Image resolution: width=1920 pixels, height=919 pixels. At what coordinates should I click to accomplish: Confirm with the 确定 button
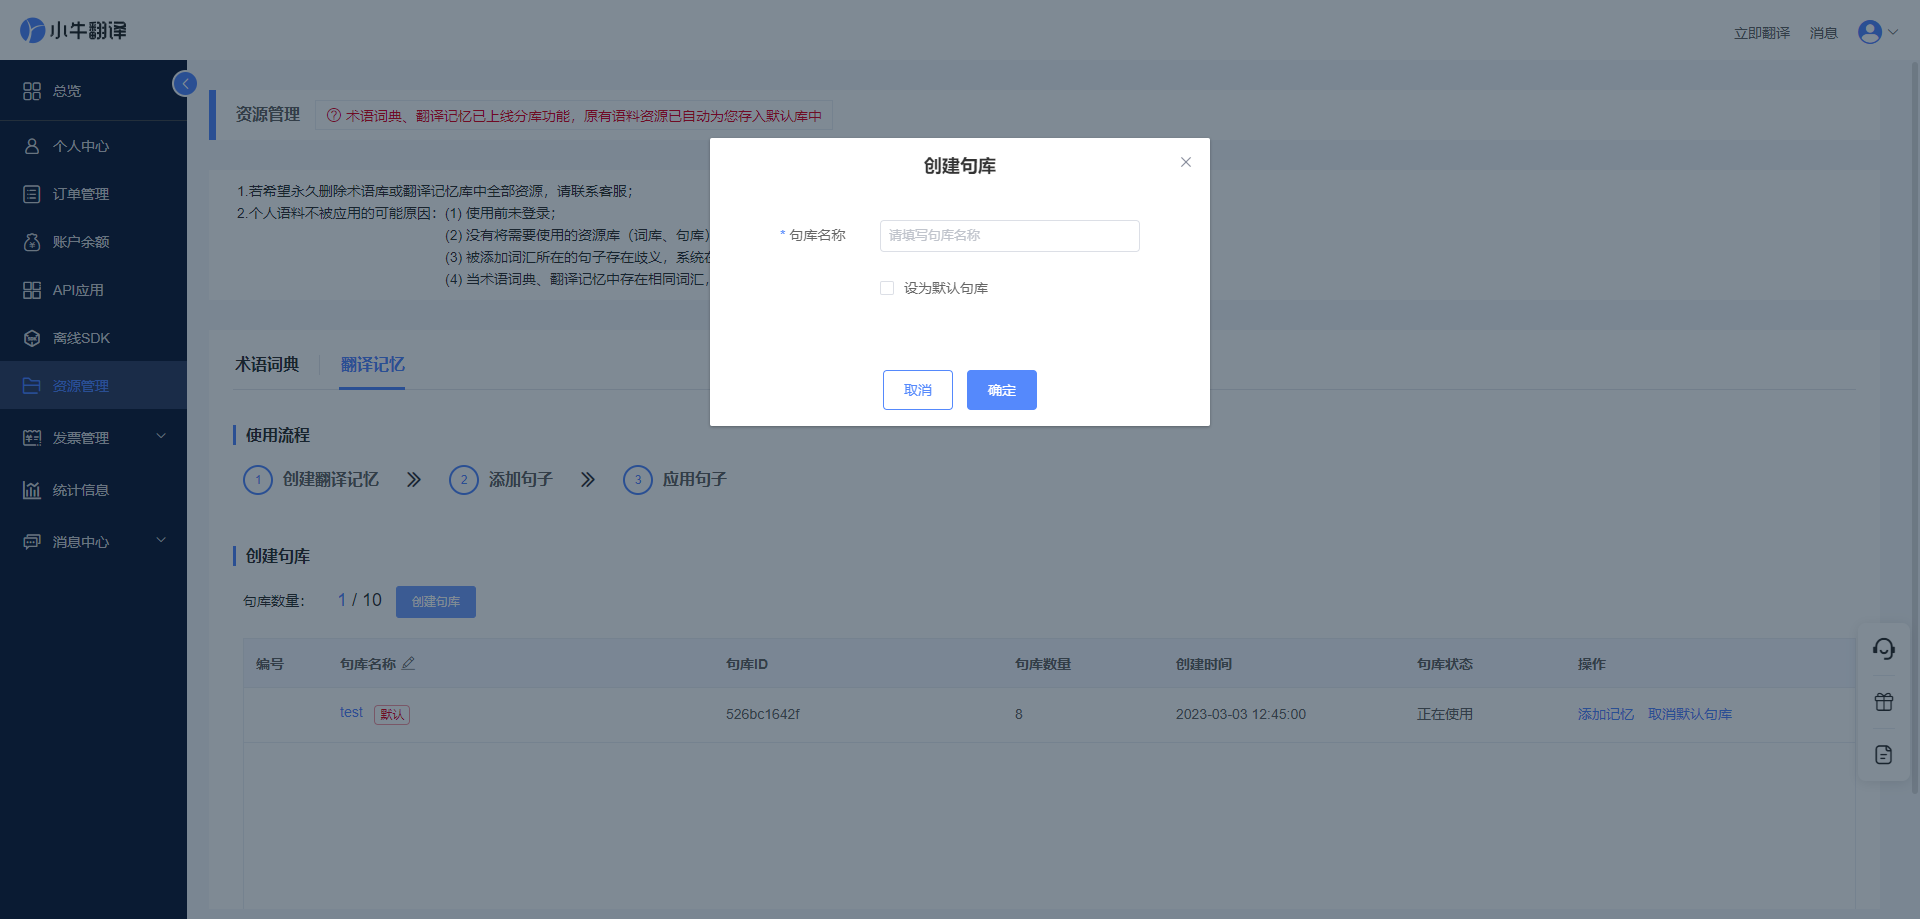1002,390
